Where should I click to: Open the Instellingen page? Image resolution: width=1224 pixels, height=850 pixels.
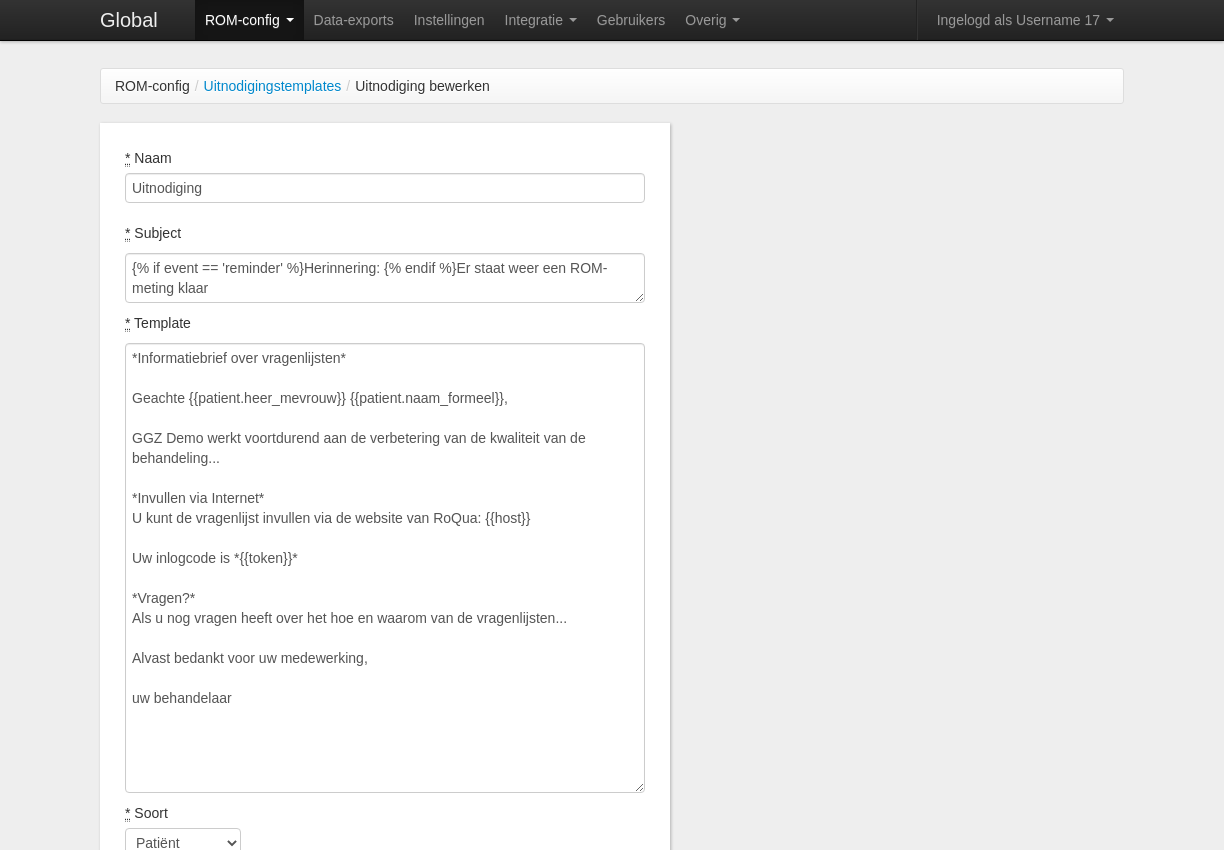[x=449, y=20]
